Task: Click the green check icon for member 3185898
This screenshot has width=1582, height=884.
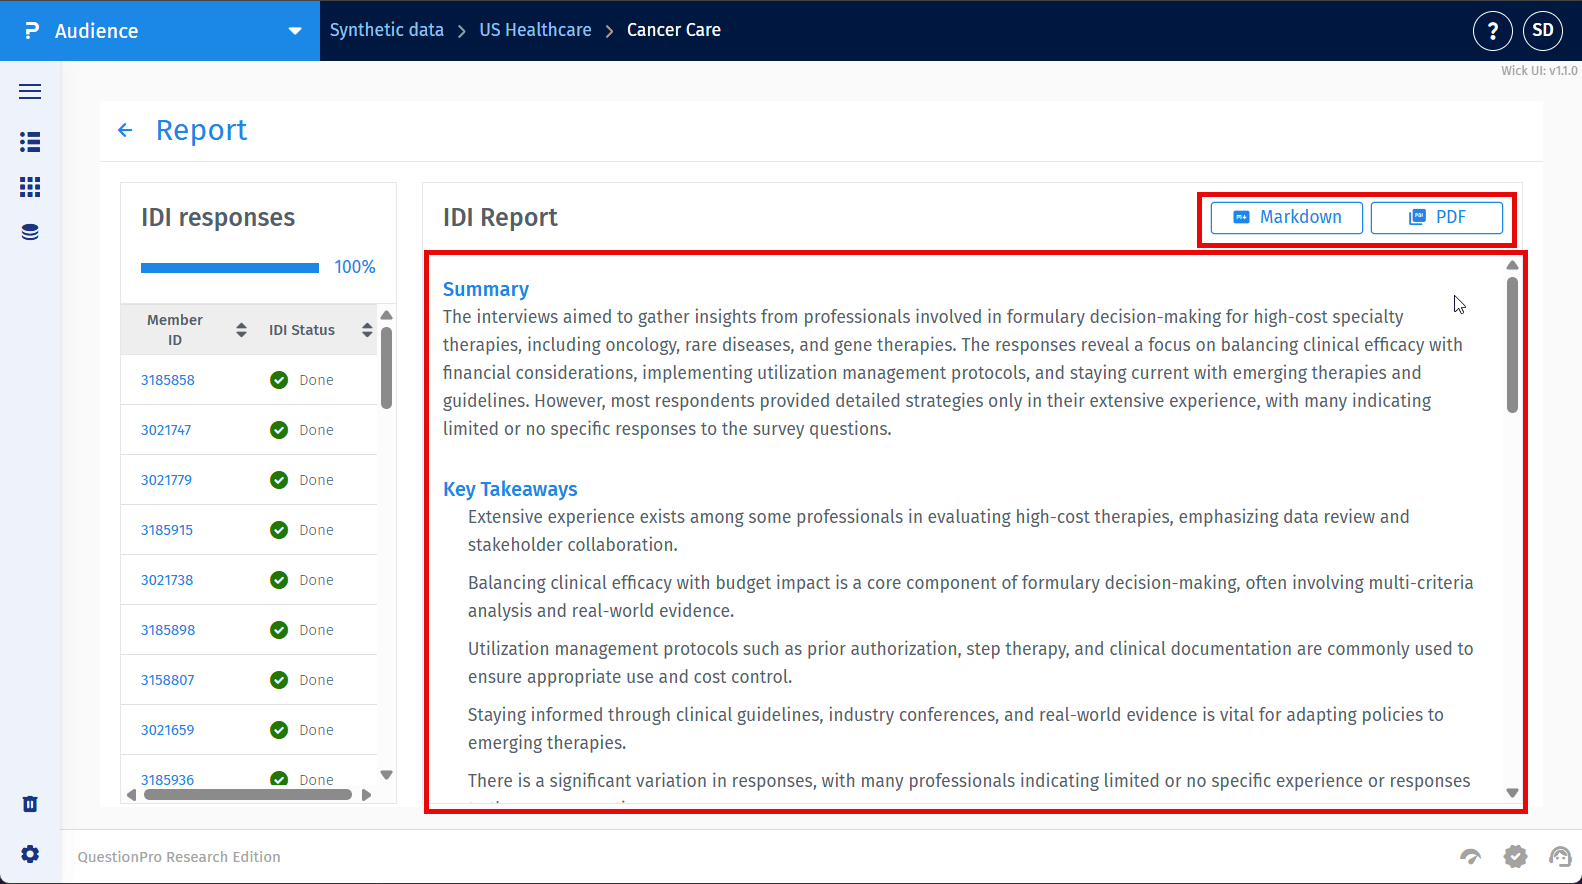Action: [x=279, y=630]
